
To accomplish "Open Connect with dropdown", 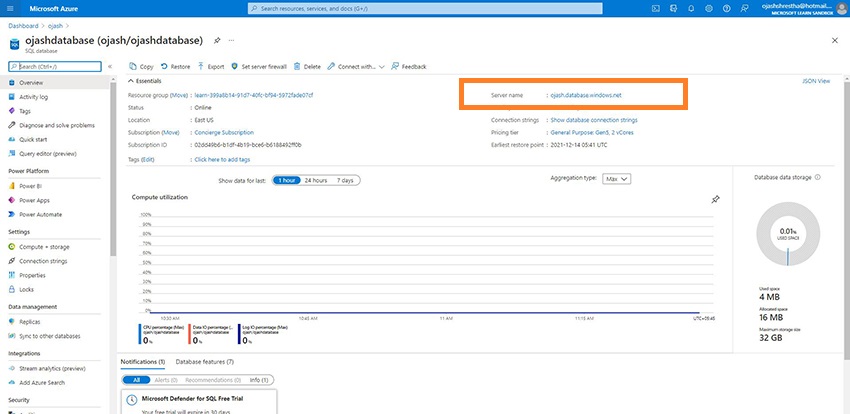I will click(356, 67).
